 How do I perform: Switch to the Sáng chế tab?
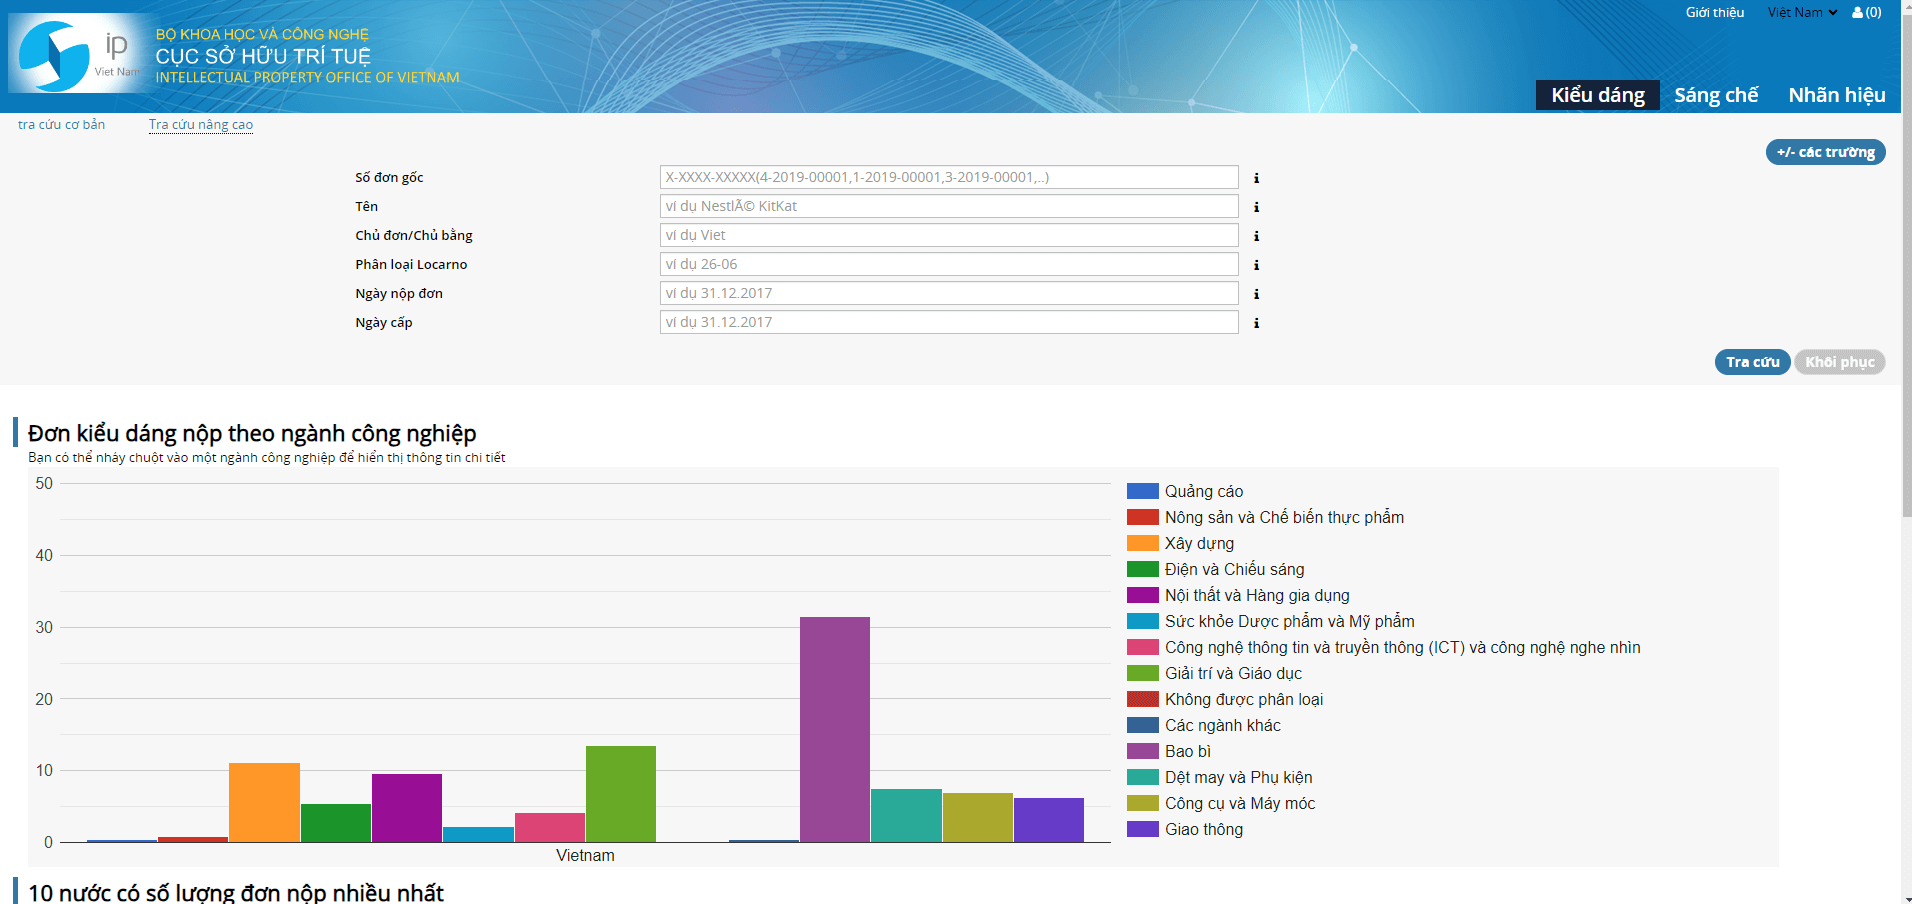tap(1715, 95)
